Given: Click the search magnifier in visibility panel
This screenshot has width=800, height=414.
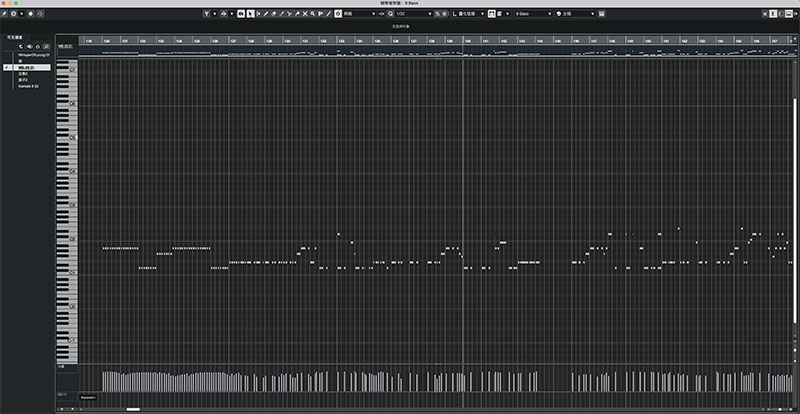Looking at the screenshot, I should (46, 46).
